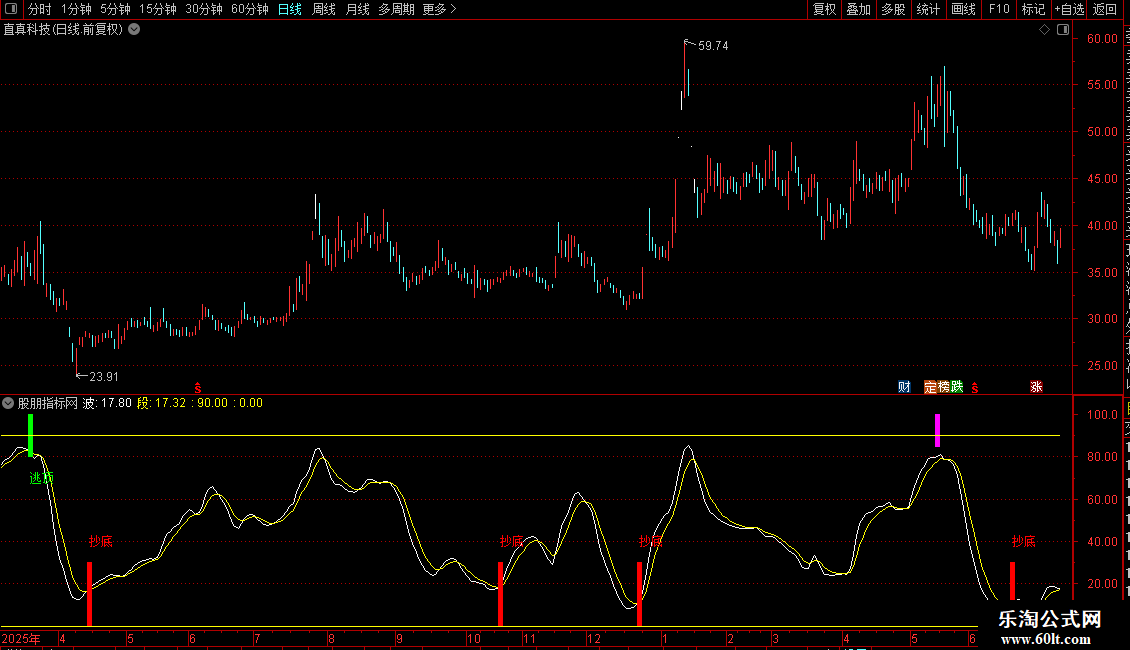Click the 返回 back button
The width and height of the screenshot is (1130, 650).
[1105, 9]
